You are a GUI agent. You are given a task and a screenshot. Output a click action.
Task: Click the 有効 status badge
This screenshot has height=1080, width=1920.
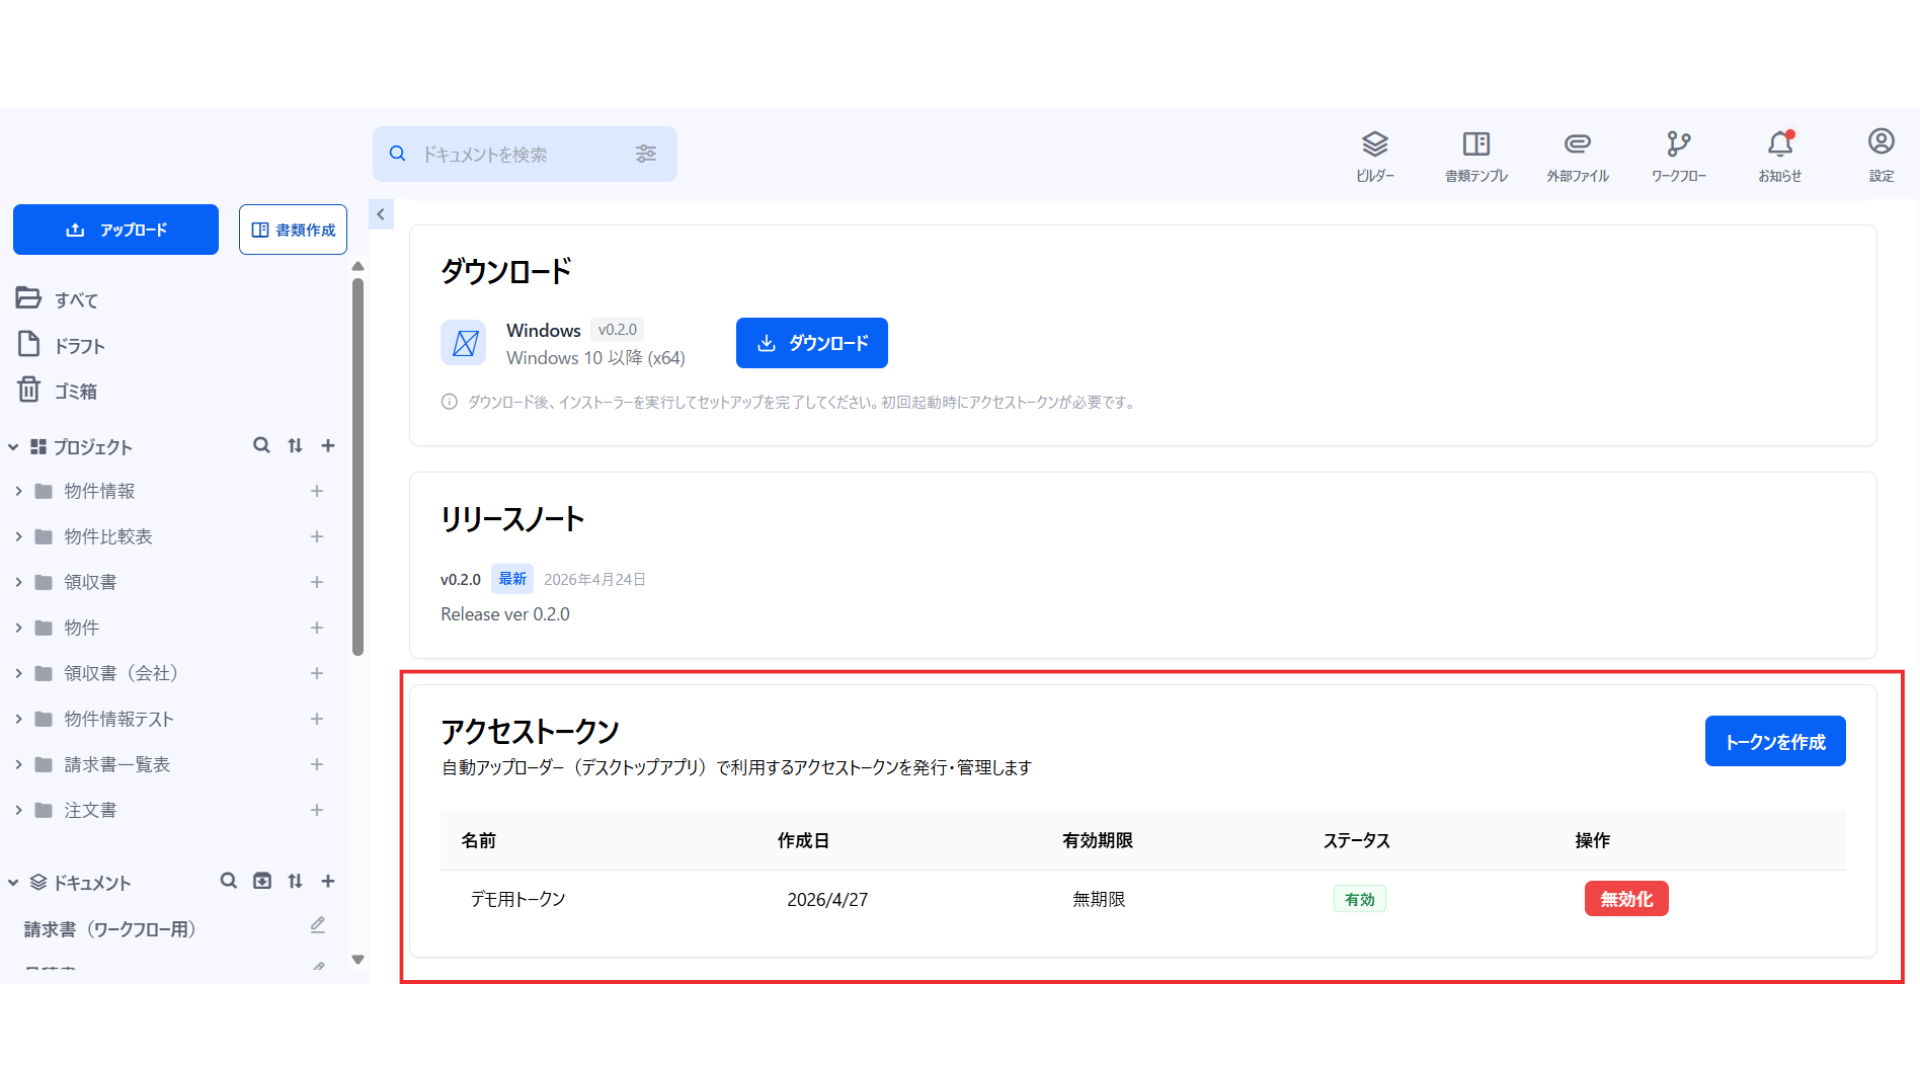click(x=1360, y=899)
